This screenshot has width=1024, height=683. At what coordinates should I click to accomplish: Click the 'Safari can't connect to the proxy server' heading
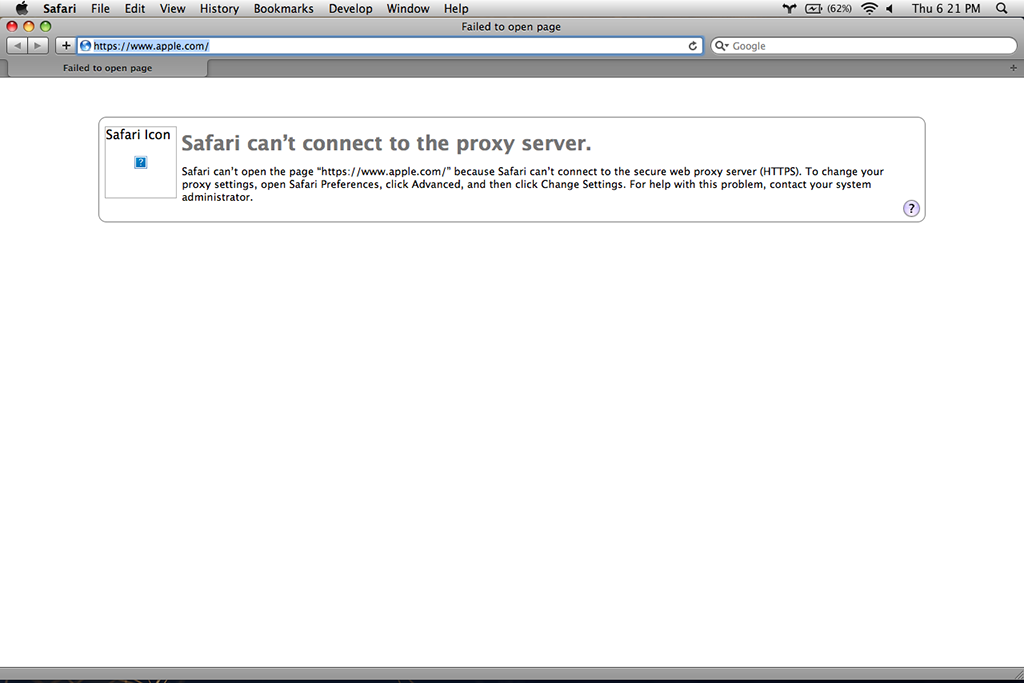[386, 143]
